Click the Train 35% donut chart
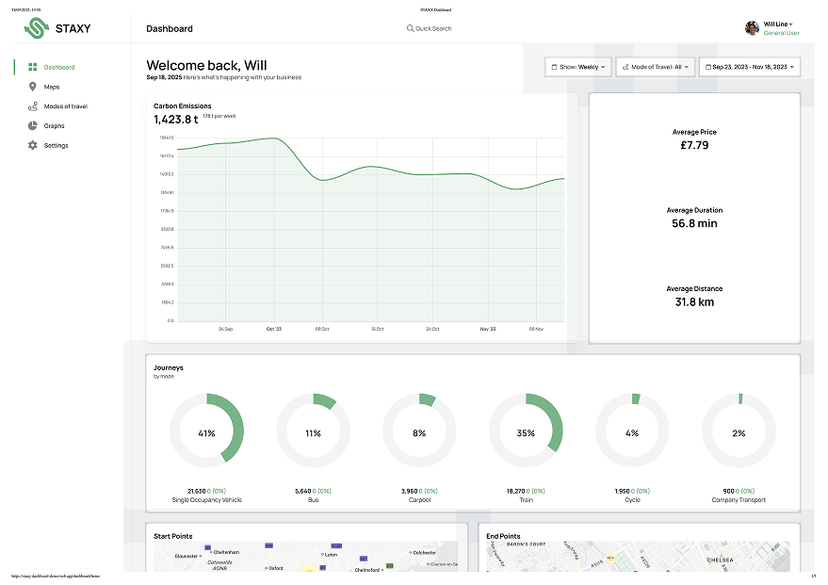The width and height of the screenshot is (828, 585). pyautogui.click(x=526, y=432)
